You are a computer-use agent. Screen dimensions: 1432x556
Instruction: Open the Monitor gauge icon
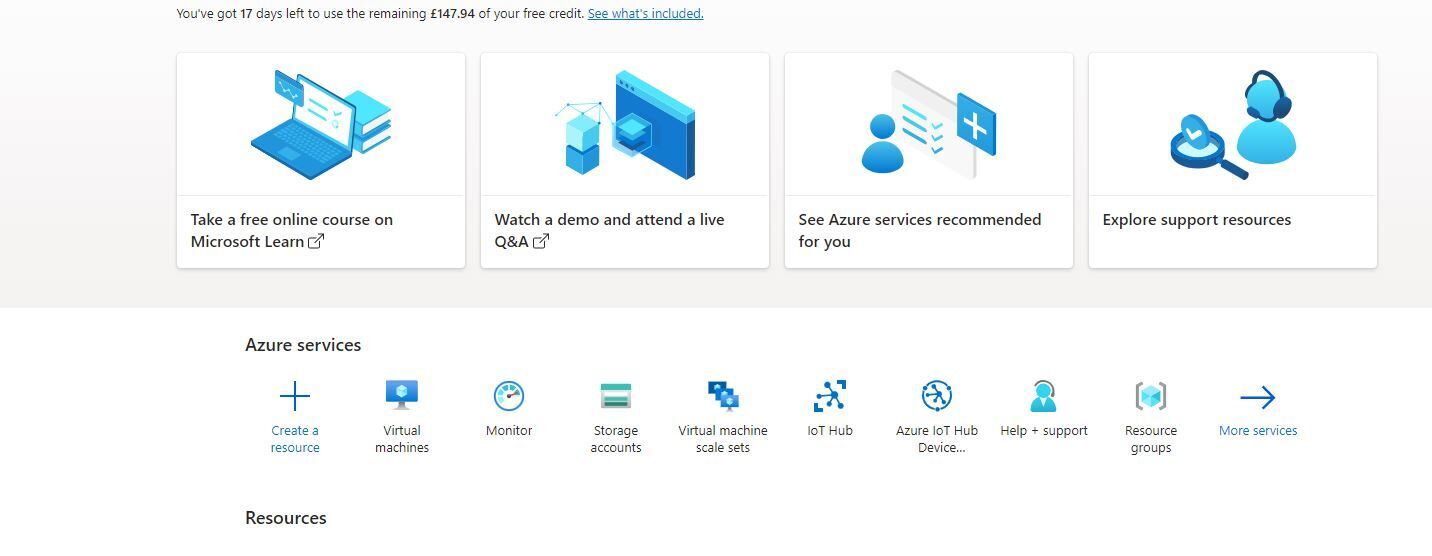point(509,396)
